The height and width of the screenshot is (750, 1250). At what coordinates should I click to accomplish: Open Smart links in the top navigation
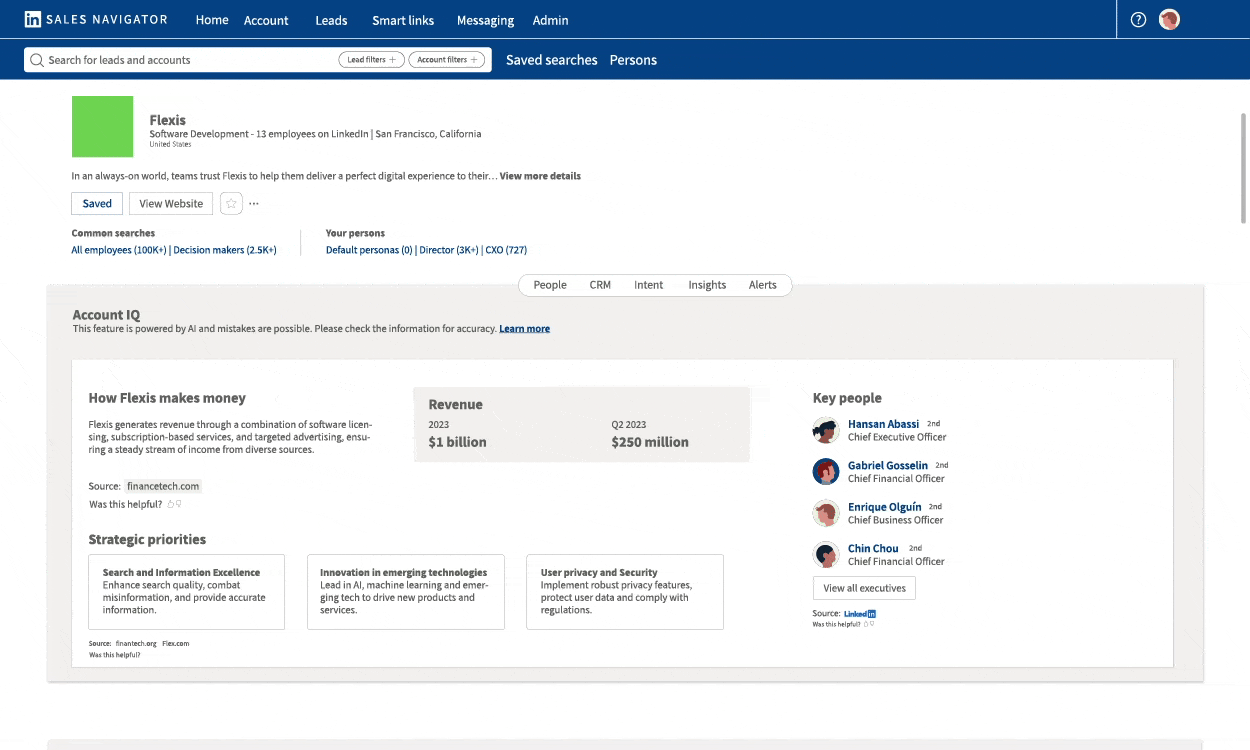click(403, 20)
